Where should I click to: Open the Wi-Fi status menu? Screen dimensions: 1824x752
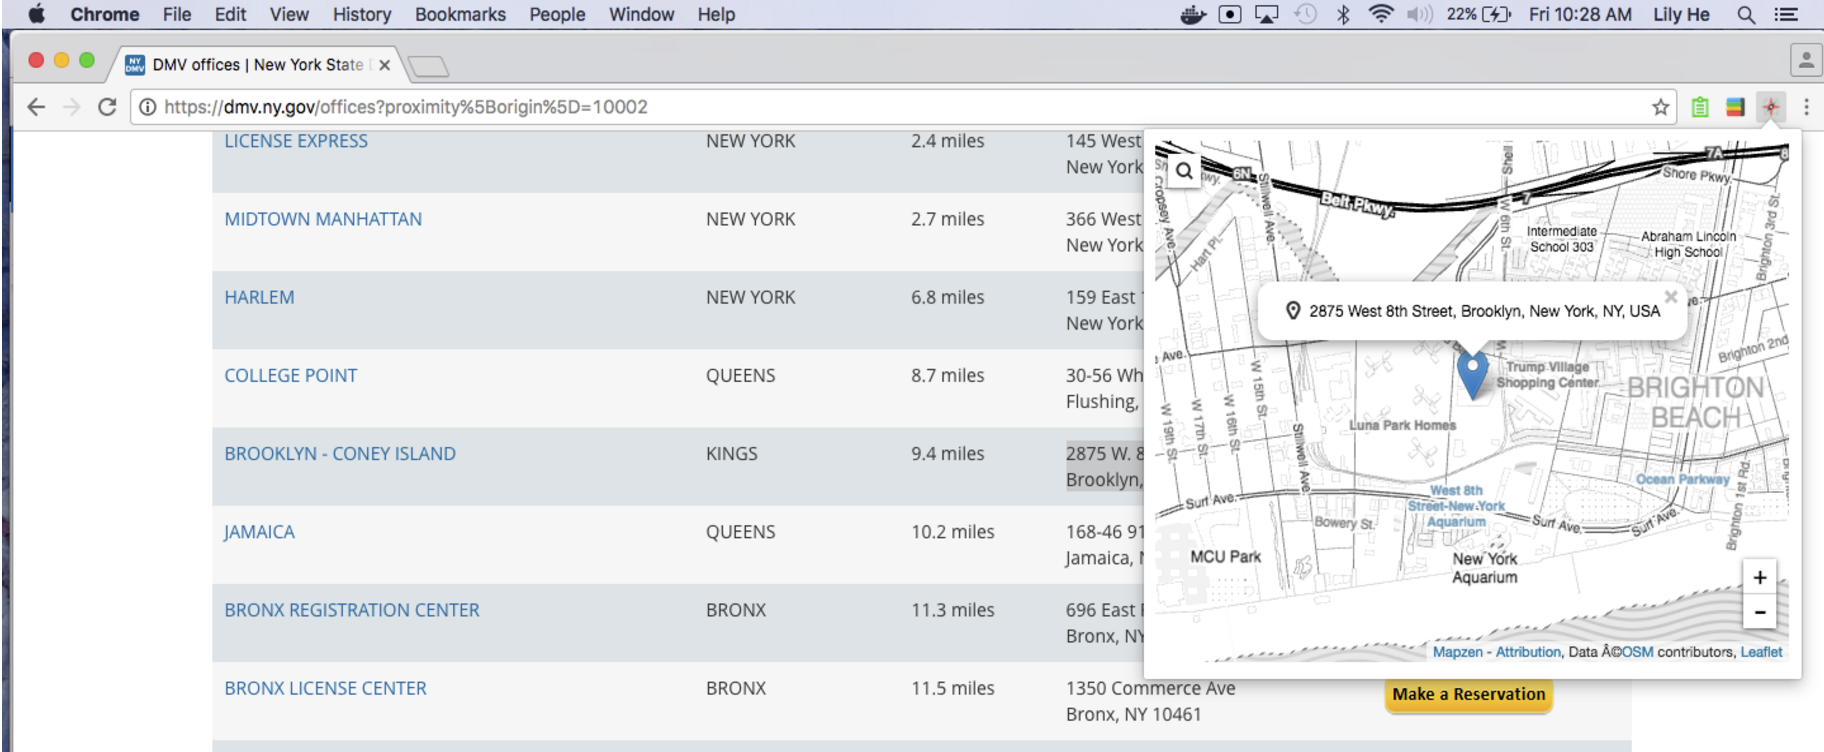(x=1381, y=14)
